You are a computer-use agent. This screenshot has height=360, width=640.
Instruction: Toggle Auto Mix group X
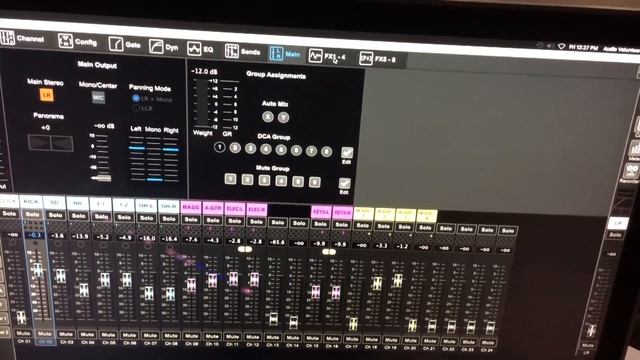pyautogui.click(x=268, y=117)
